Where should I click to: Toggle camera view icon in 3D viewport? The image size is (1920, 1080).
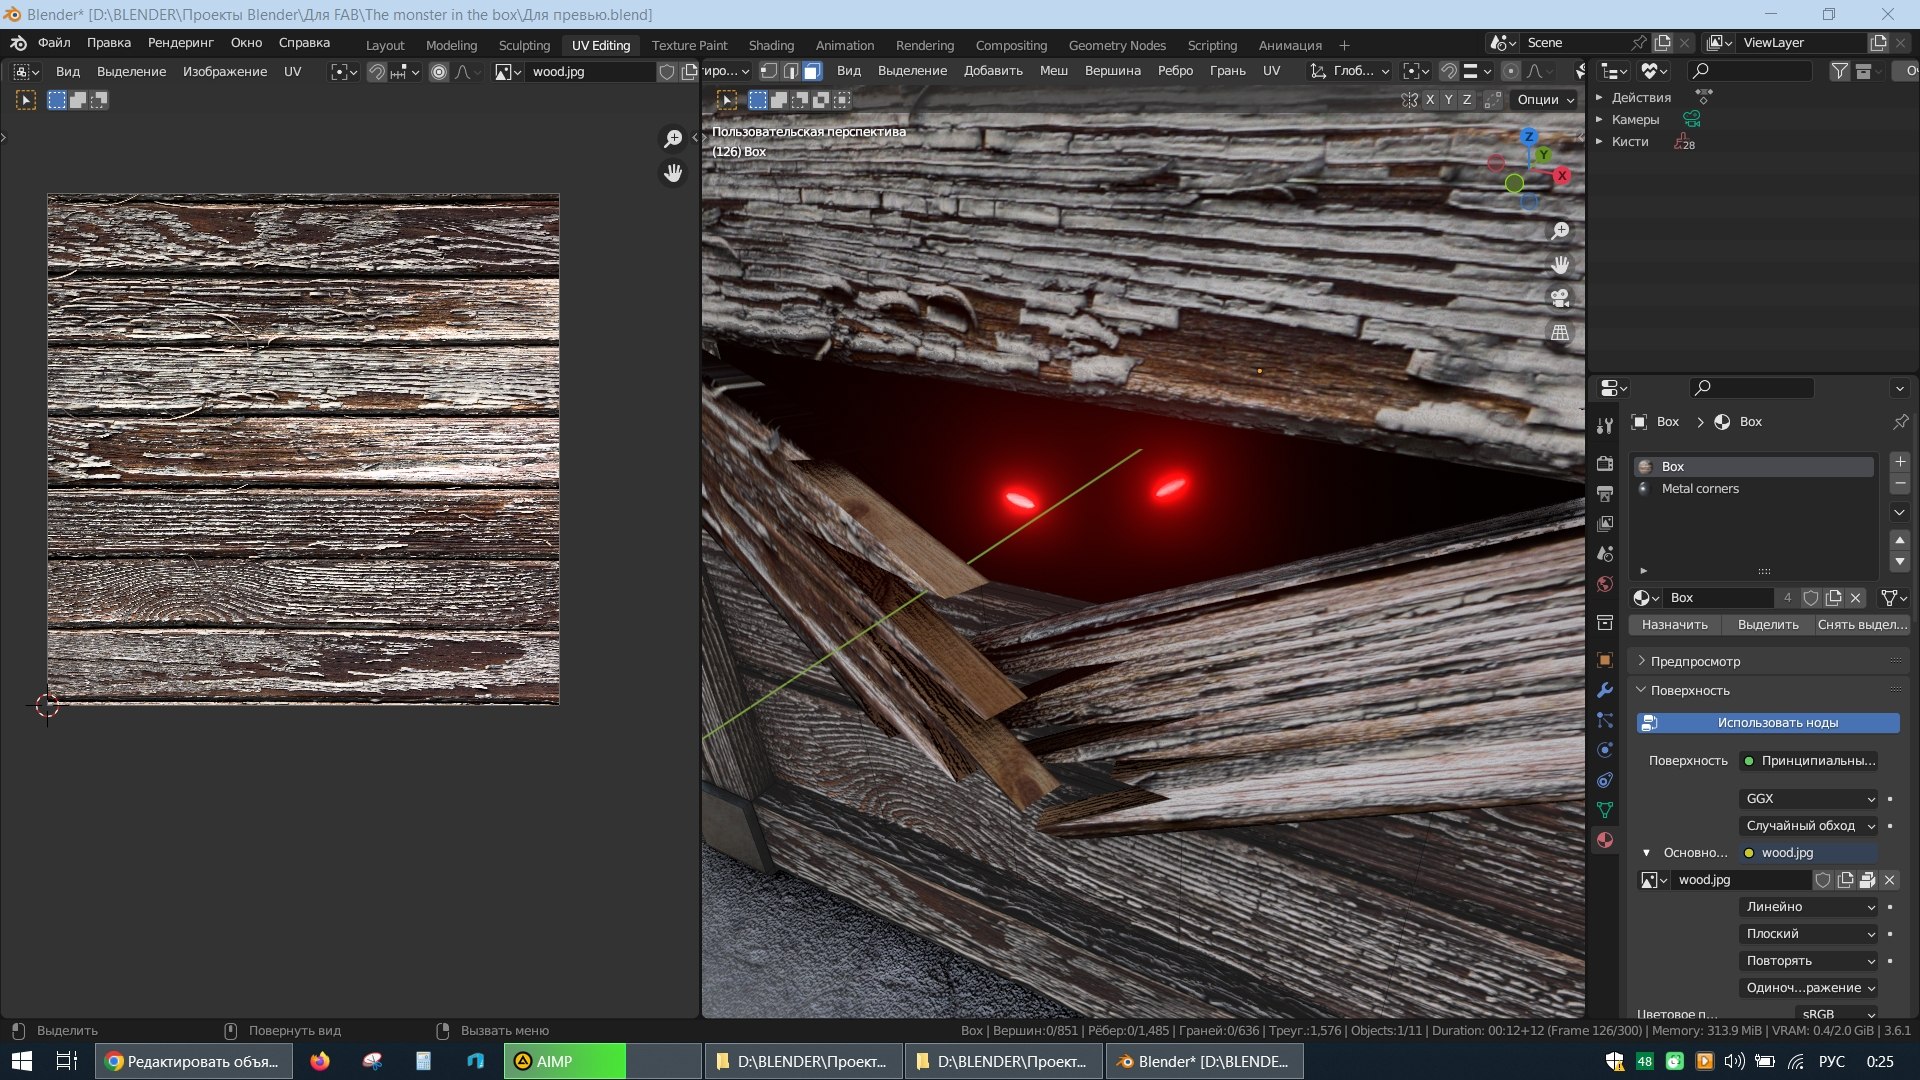pos(1560,298)
